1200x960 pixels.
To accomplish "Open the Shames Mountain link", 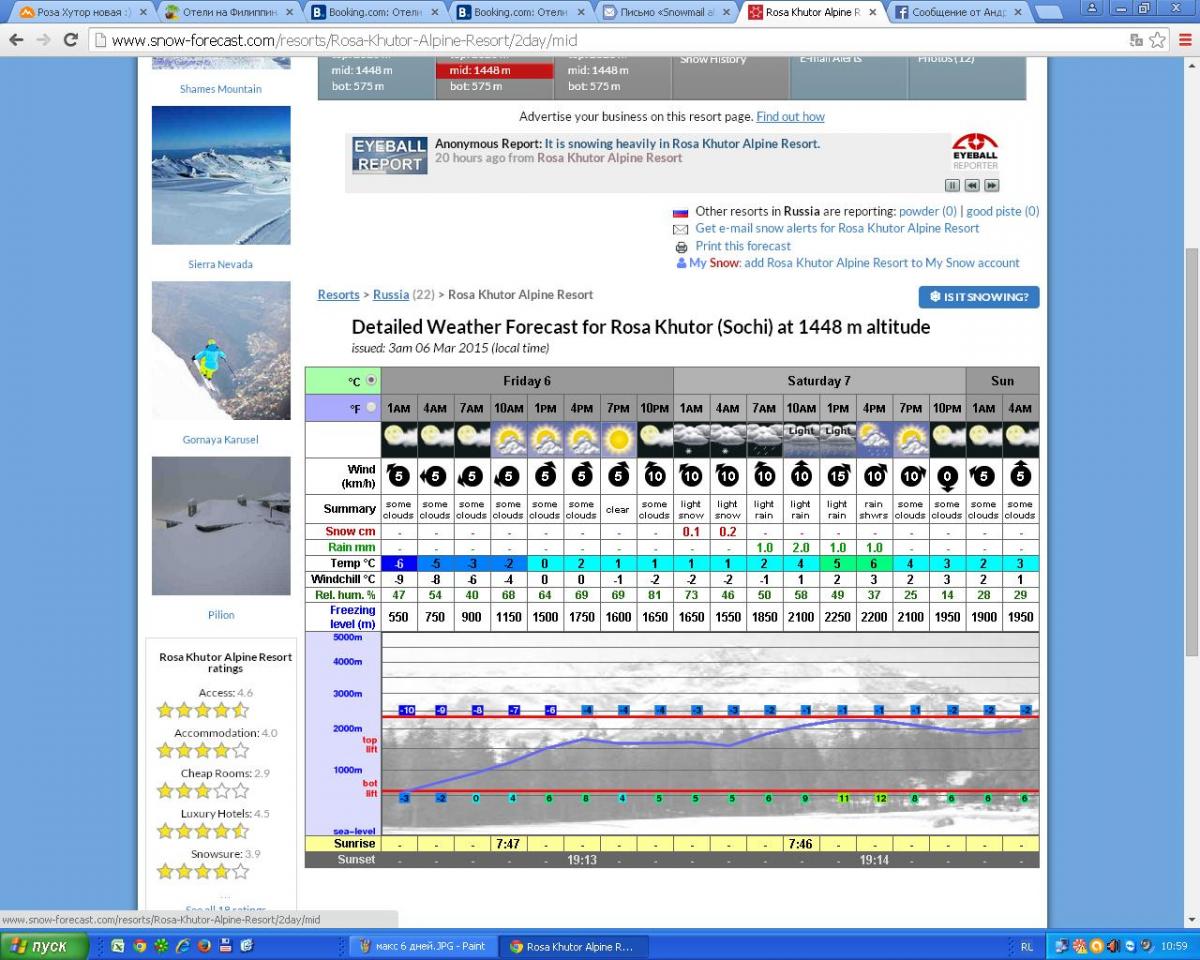I will tap(220, 89).
